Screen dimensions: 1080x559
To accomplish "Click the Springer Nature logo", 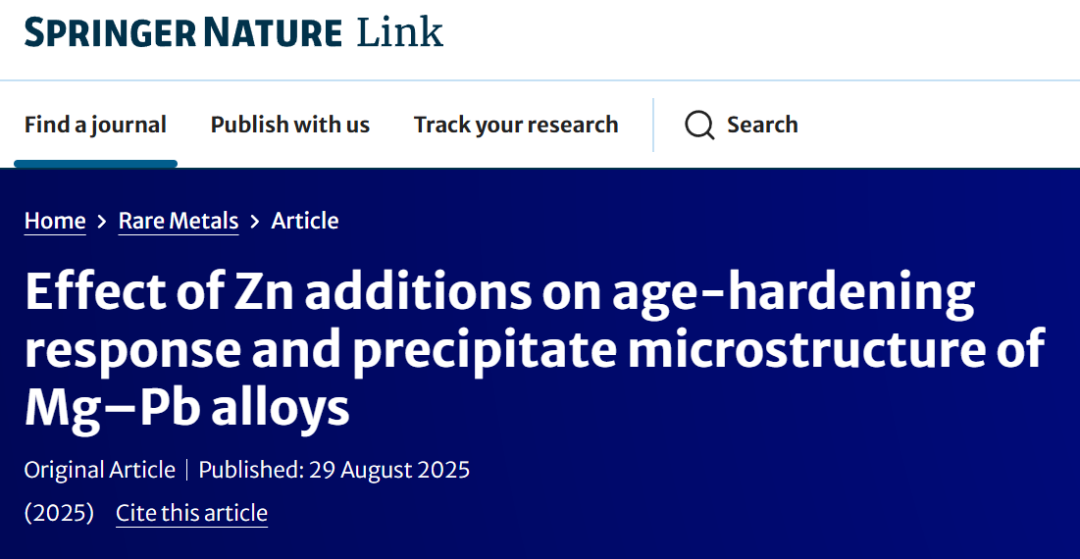I will coord(183,33).
